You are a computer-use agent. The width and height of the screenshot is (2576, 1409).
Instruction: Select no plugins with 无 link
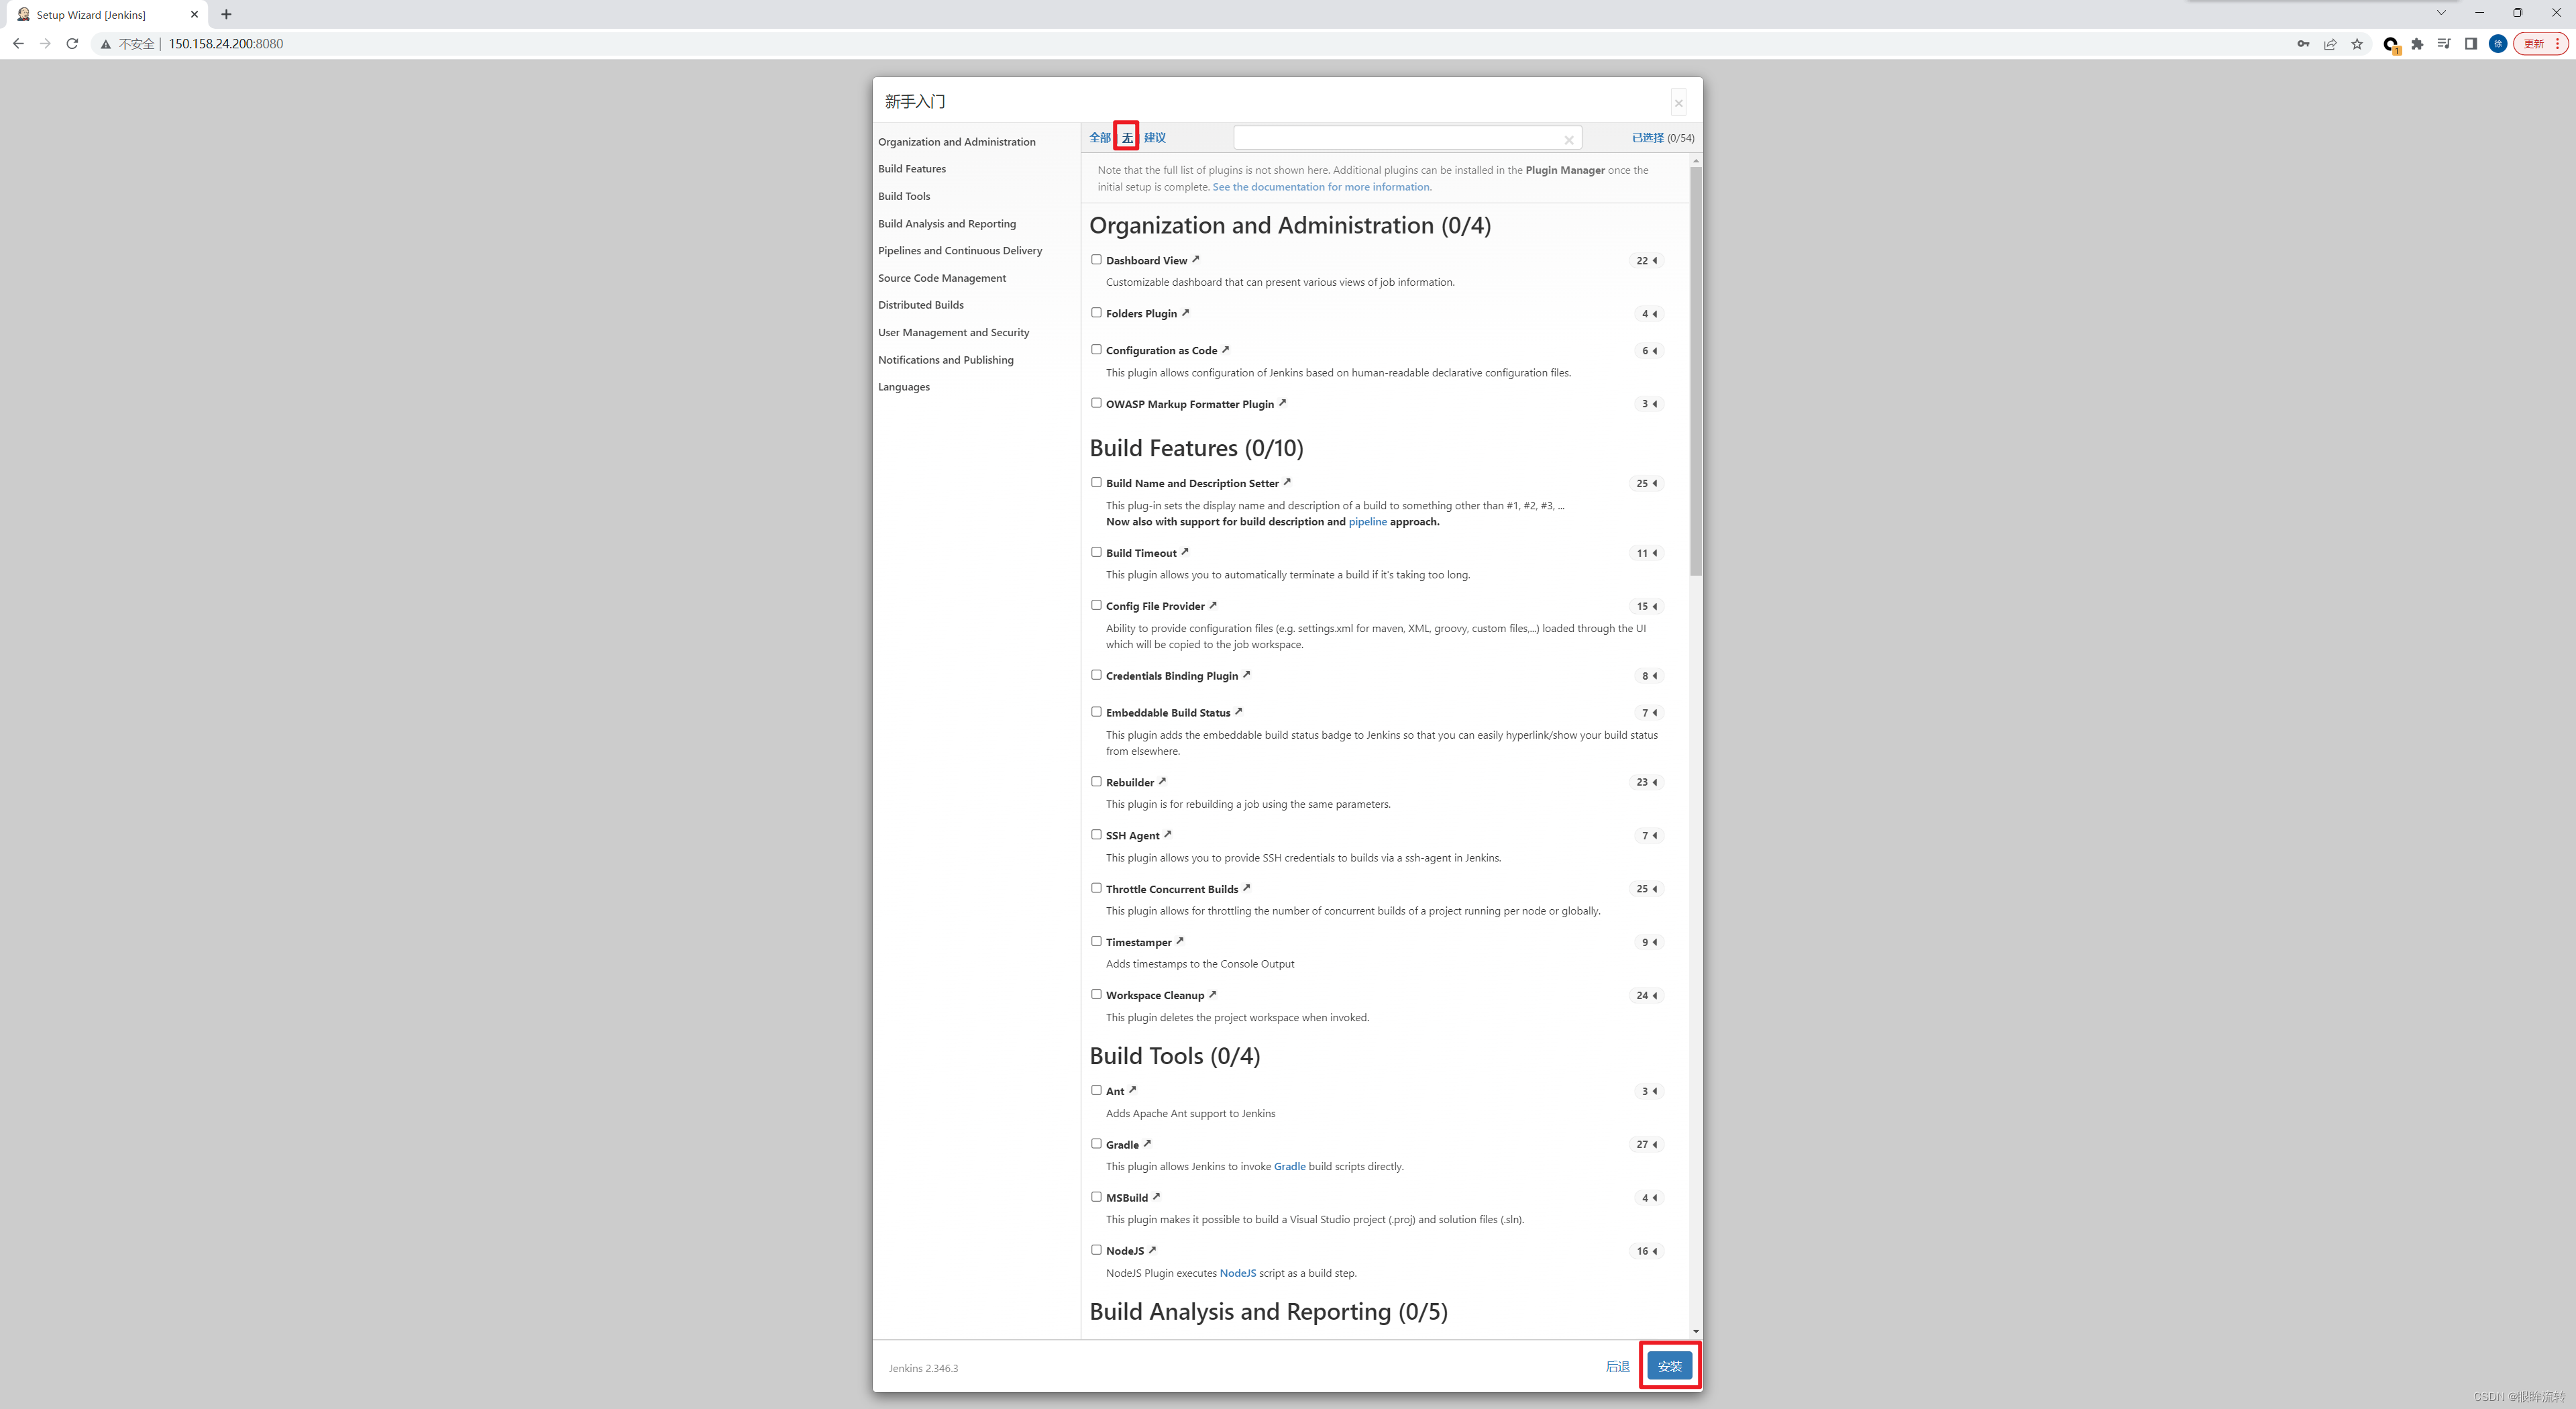[1127, 138]
